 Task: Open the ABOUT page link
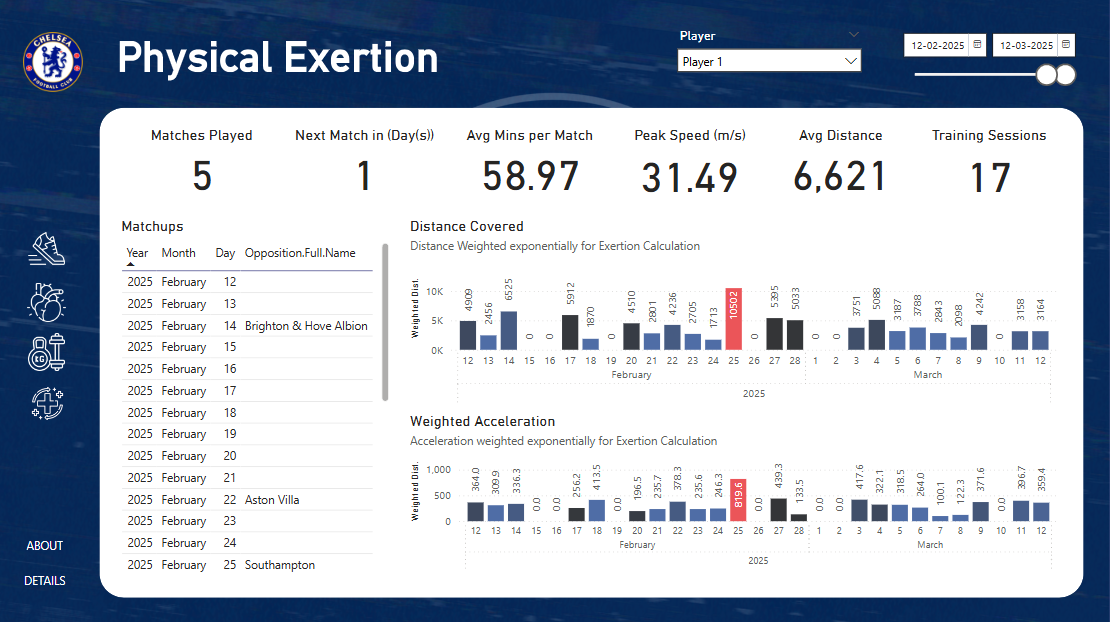(45, 546)
